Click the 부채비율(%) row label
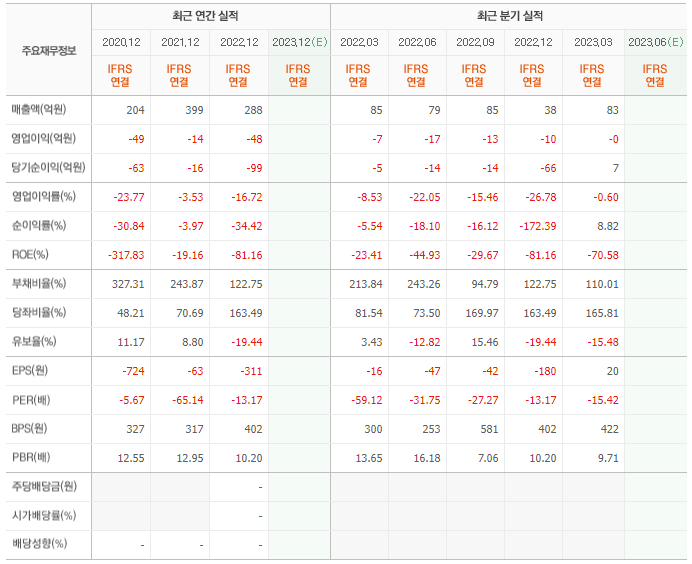The image size is (692, 564). coord(39,283)
